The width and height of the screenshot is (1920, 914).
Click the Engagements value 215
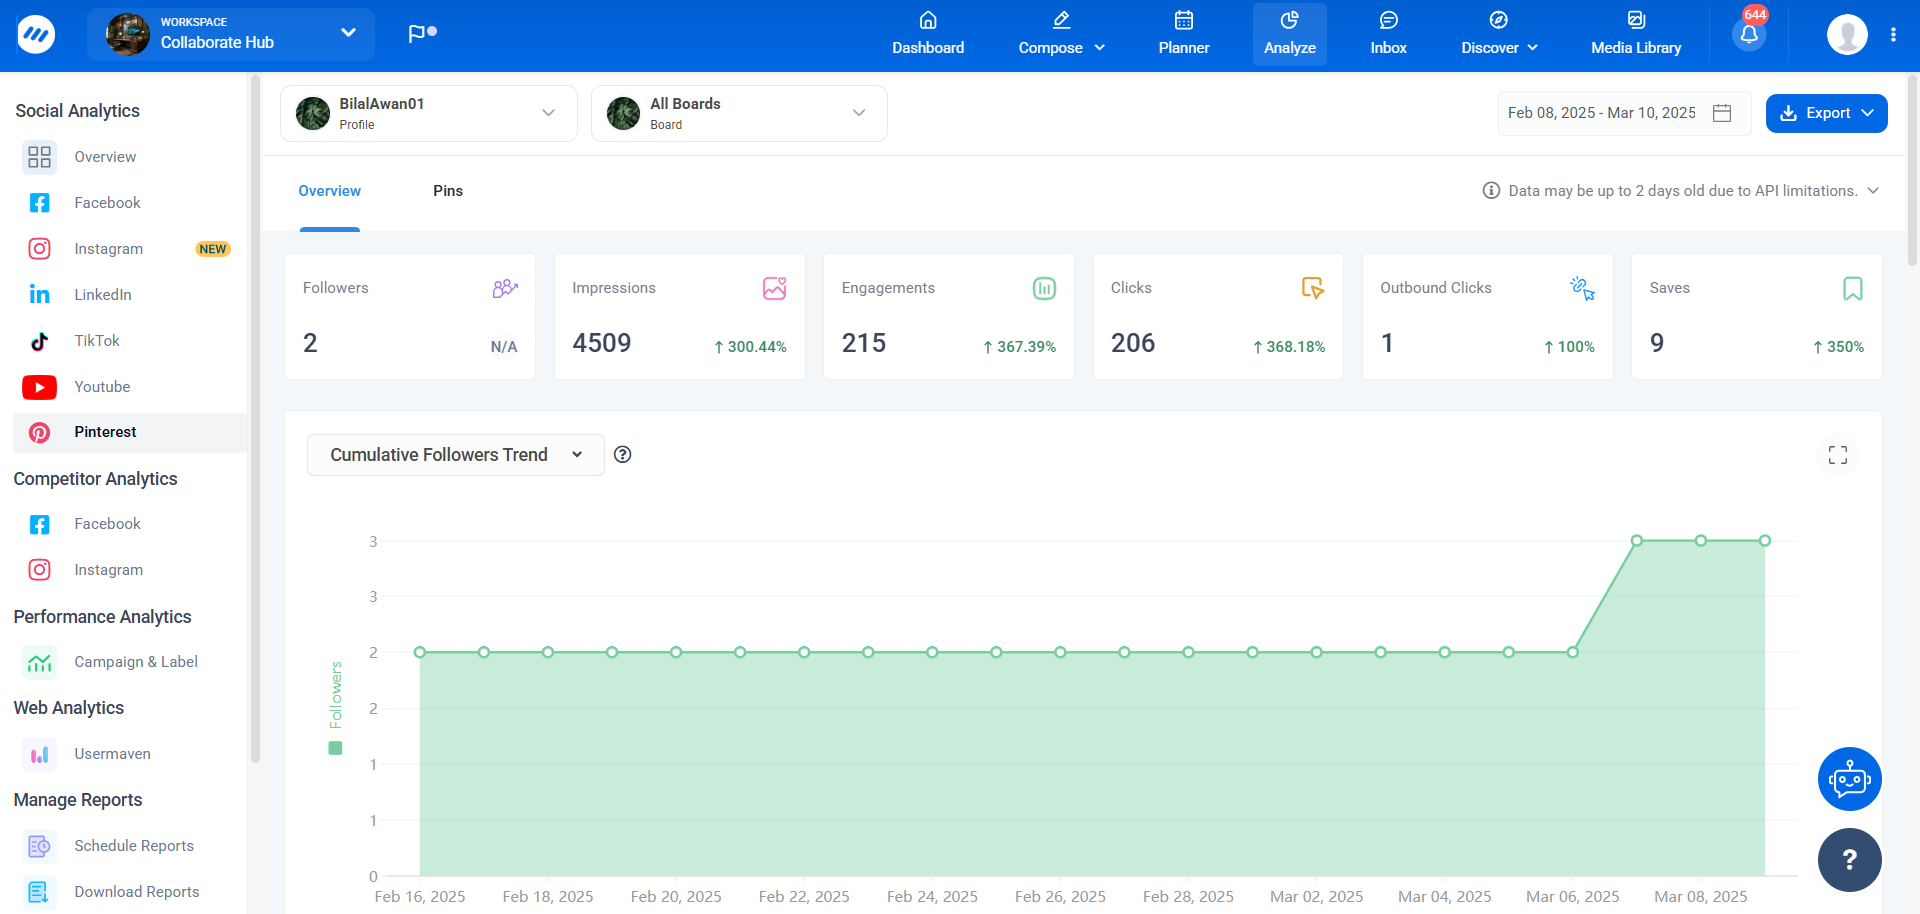[864, 343]
